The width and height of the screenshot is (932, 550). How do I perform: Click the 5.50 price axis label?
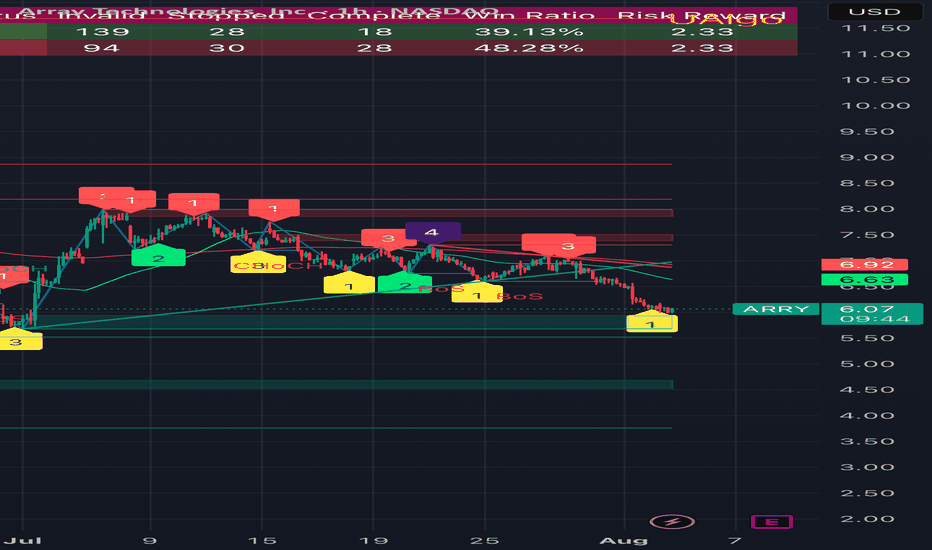click(x=867, y=338)
